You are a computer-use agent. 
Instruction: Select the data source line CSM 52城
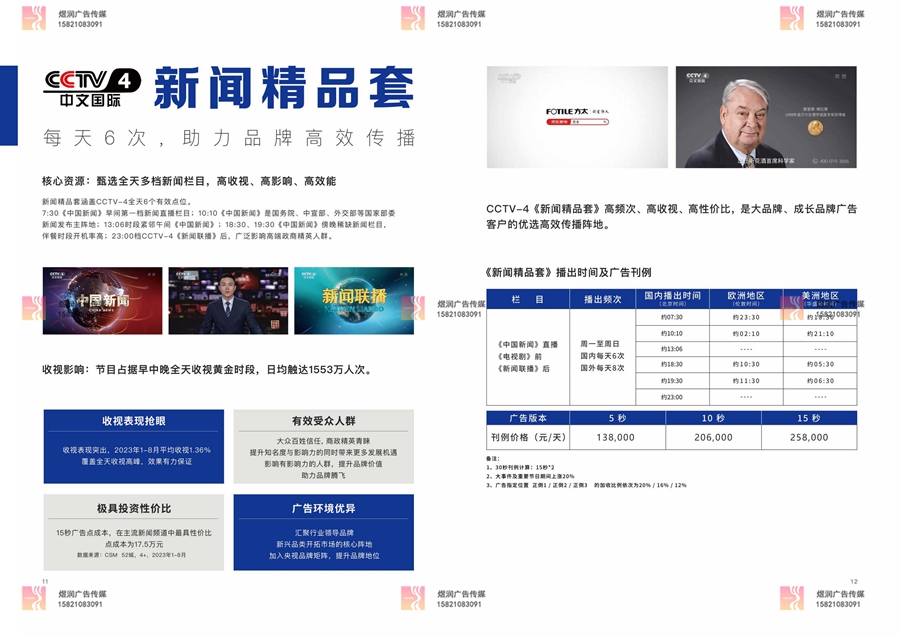(131, 555)
